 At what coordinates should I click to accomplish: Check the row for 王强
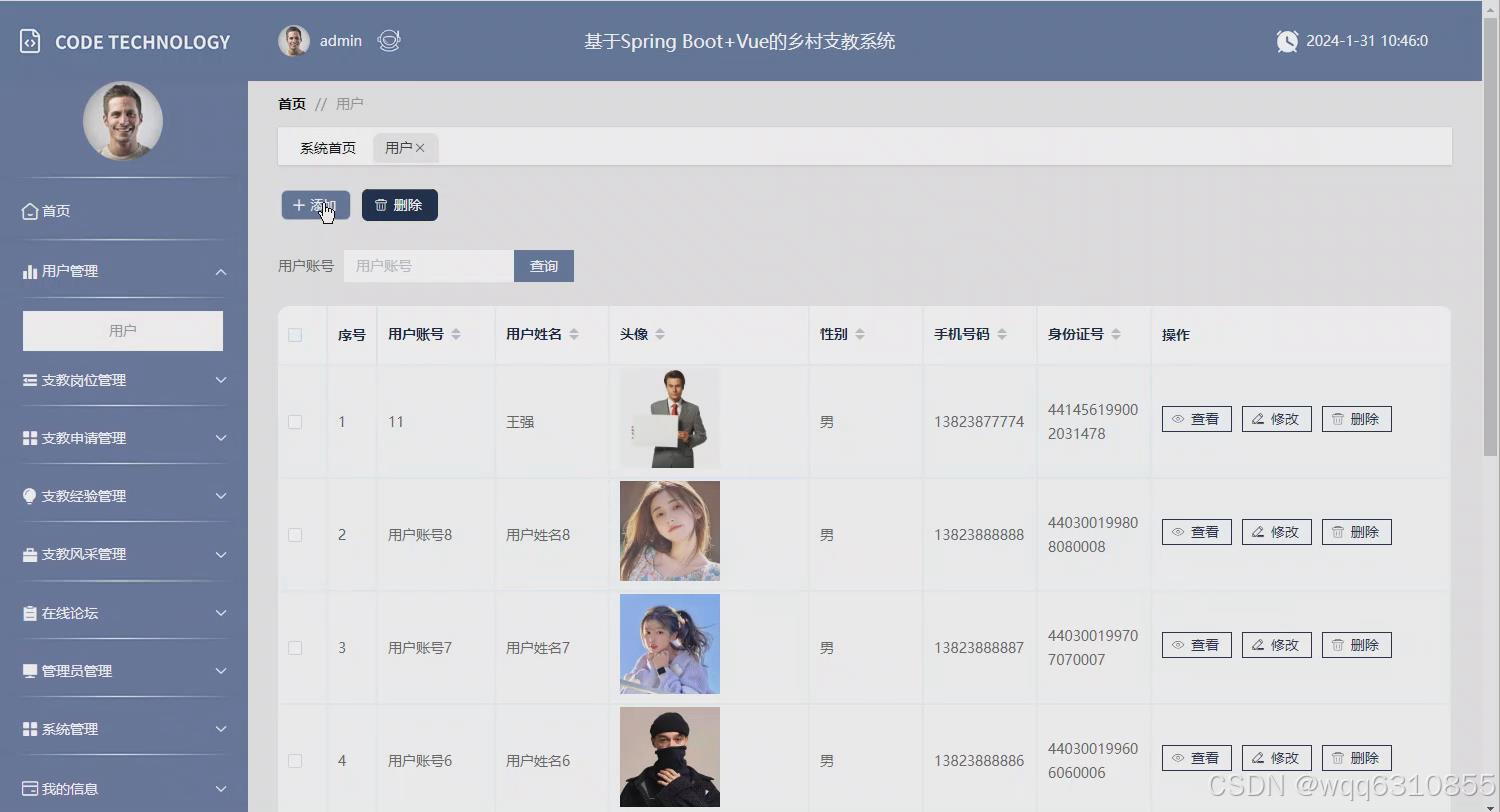click(295, 422)
